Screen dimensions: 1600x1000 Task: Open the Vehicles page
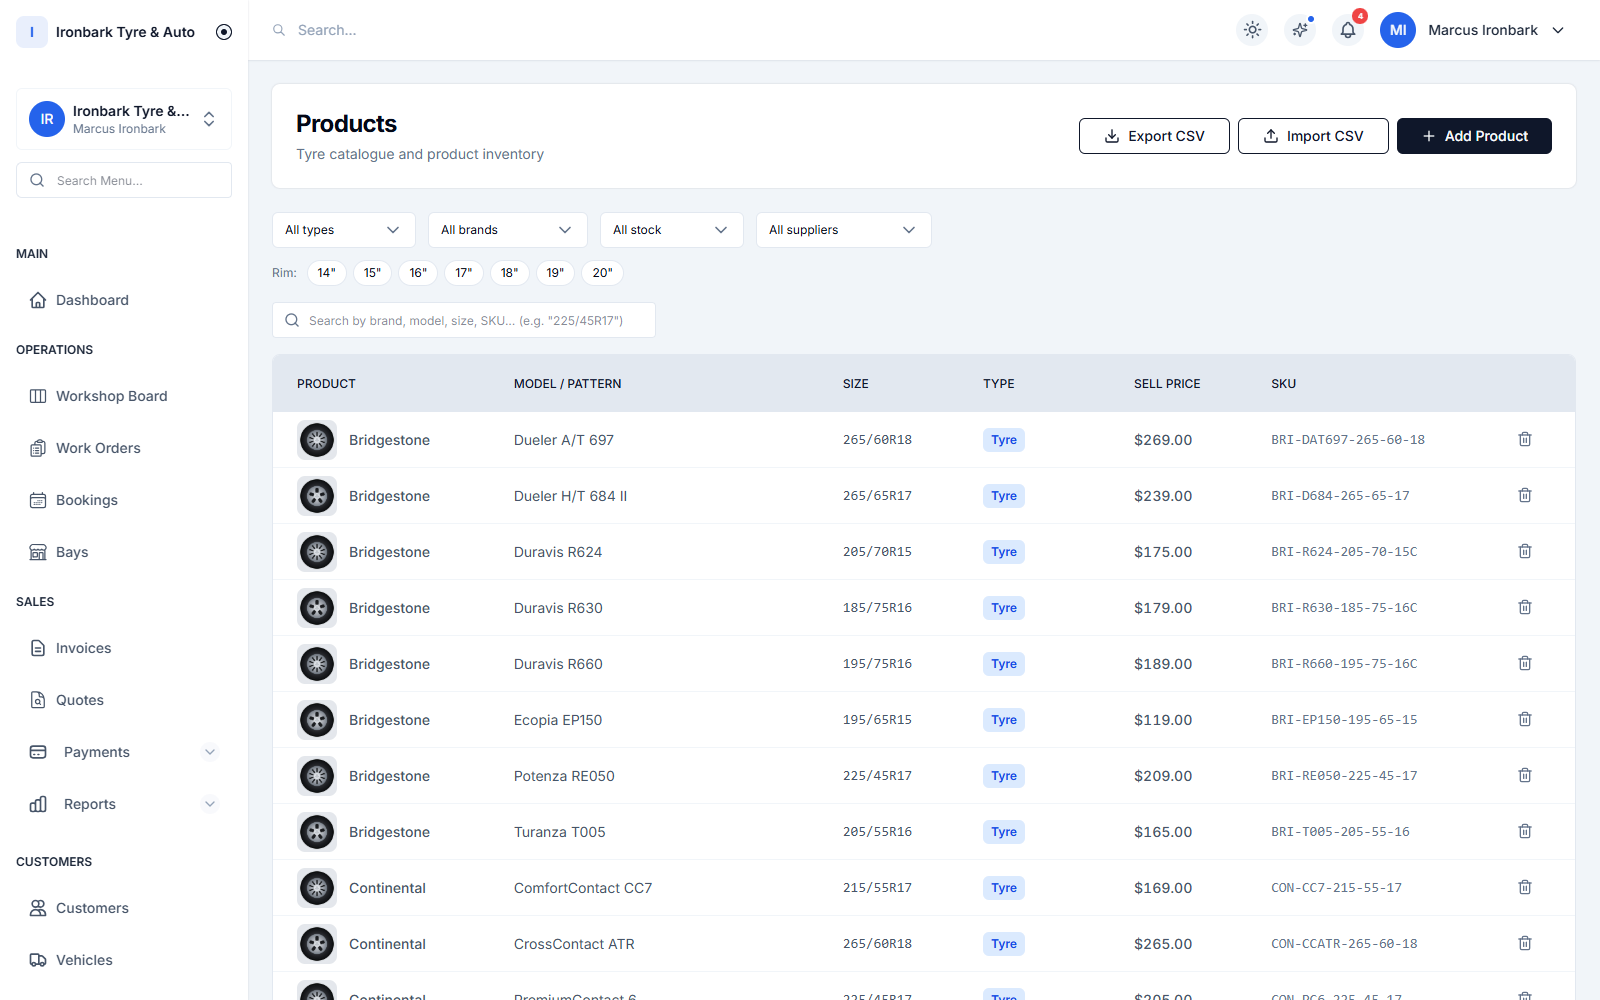(x=124, y=960)
